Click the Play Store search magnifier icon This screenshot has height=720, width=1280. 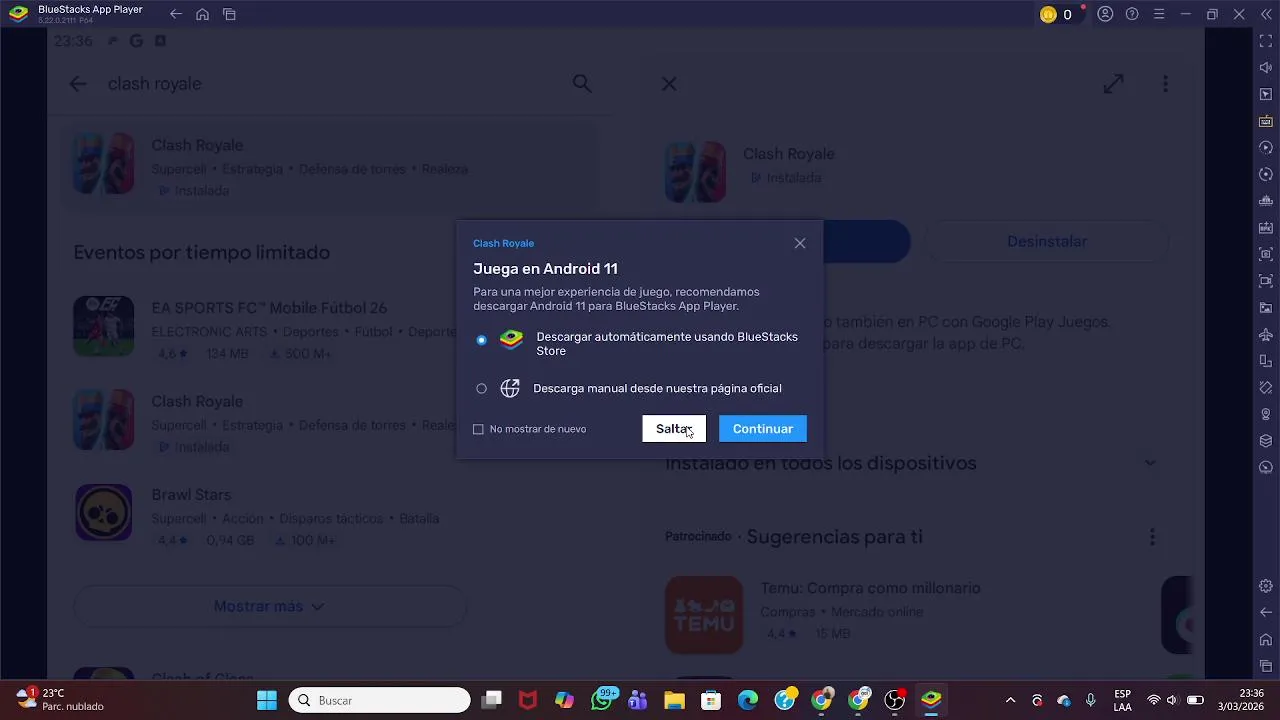point(582,84)
